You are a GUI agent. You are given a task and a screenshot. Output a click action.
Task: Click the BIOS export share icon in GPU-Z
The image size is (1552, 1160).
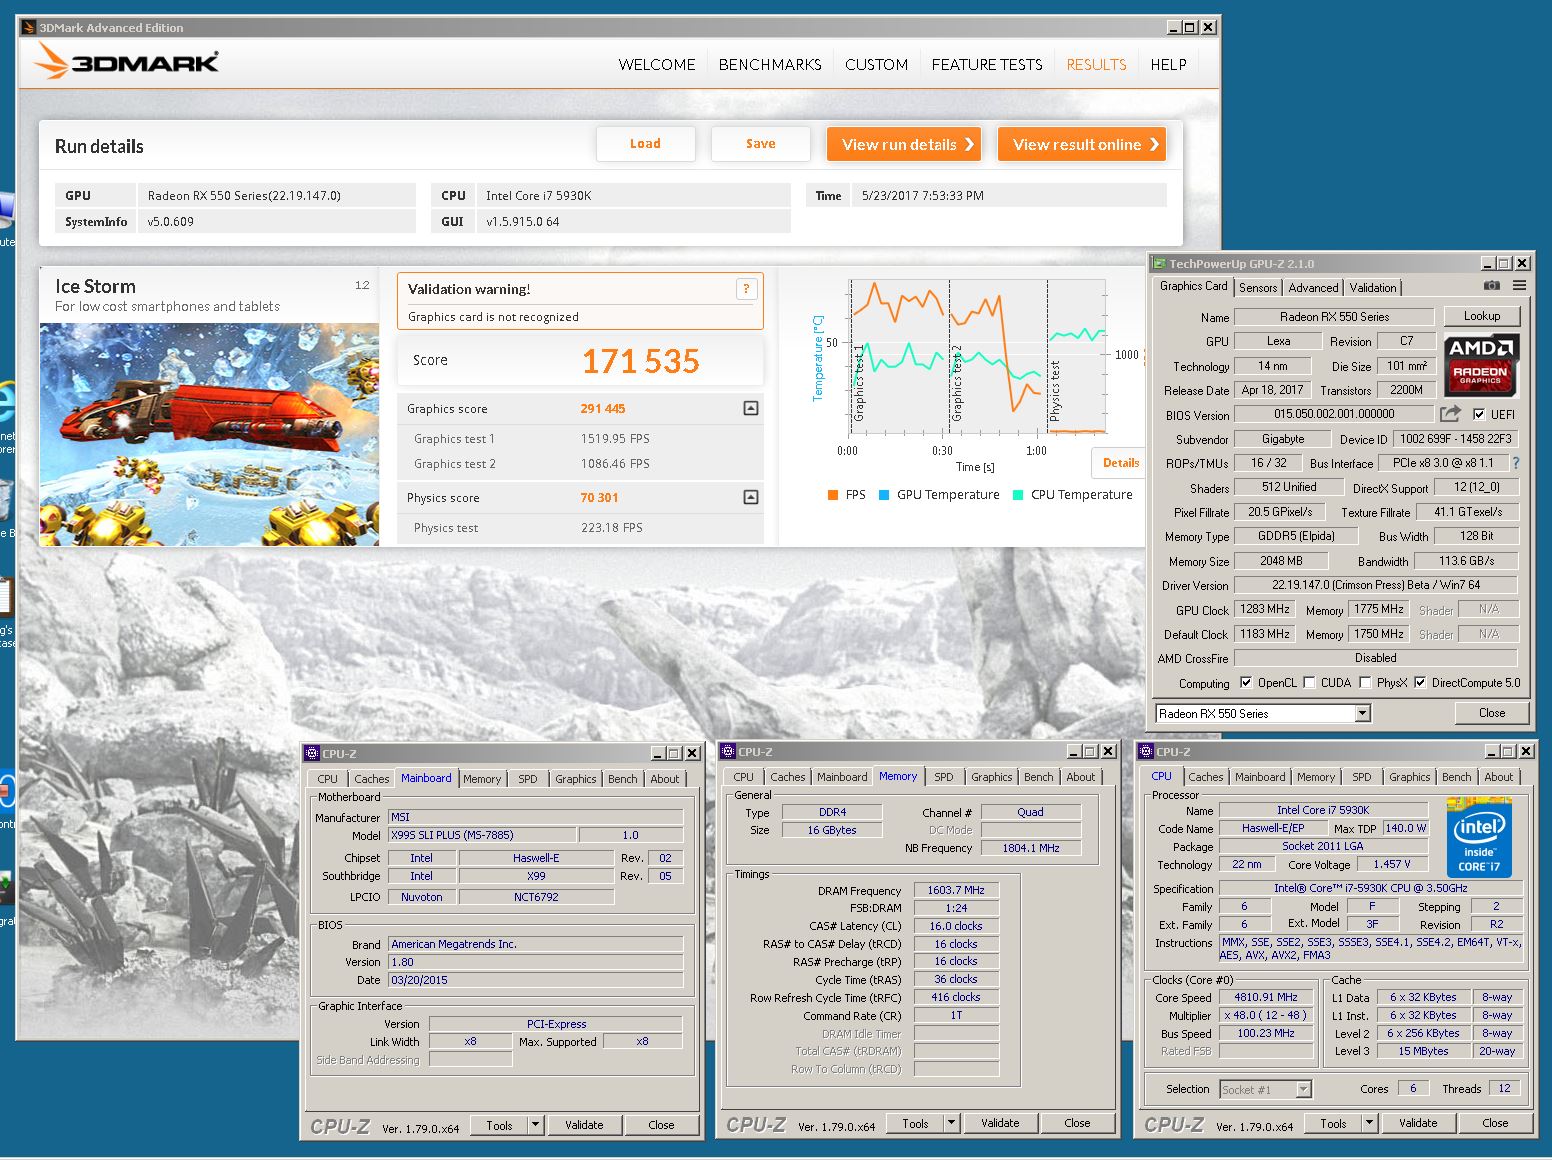click(x=1450, y=413)
